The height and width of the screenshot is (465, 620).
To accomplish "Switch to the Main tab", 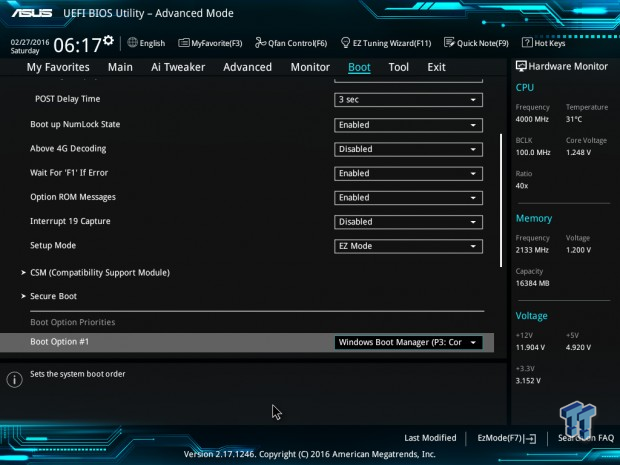I will [x=120, y=67].
